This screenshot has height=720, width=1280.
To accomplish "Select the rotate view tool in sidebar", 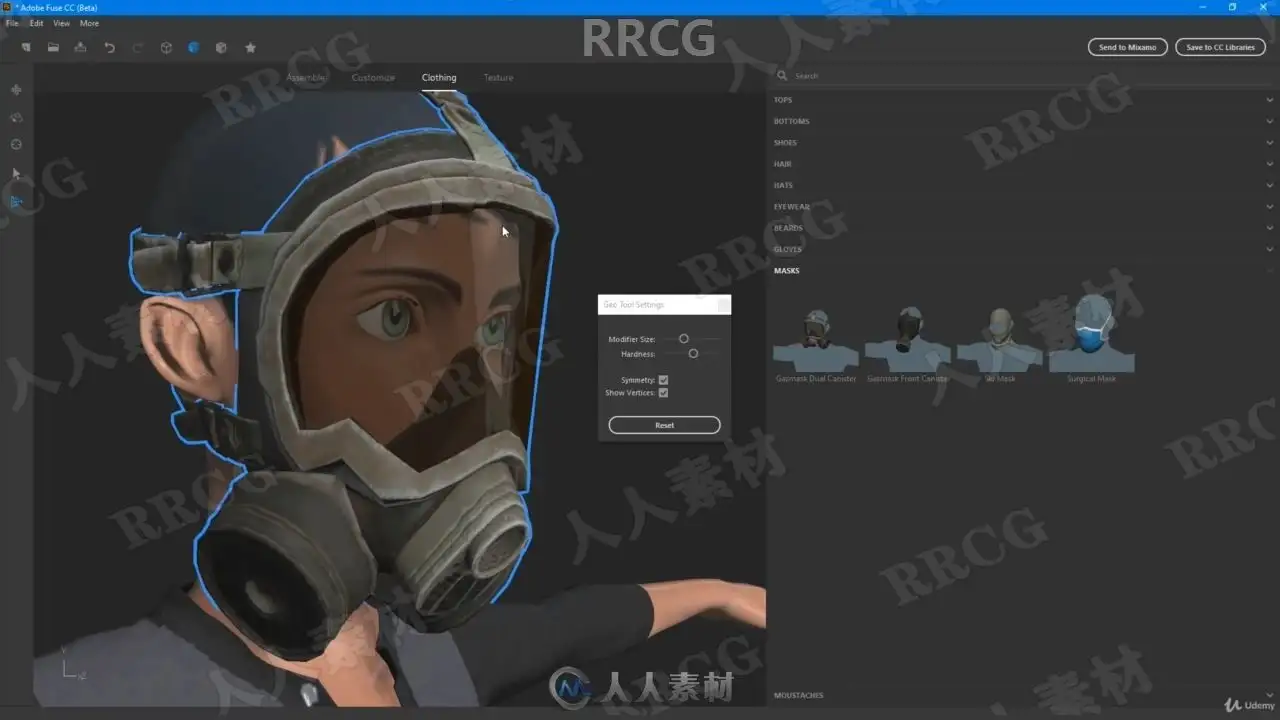I will [16, 117].
